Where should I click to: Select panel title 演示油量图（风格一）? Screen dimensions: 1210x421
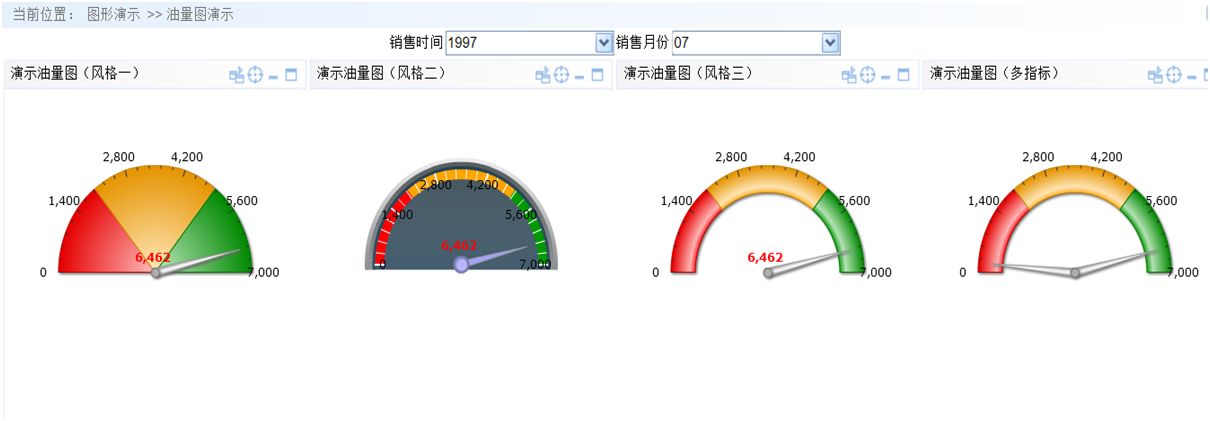[x=75, y=73]
